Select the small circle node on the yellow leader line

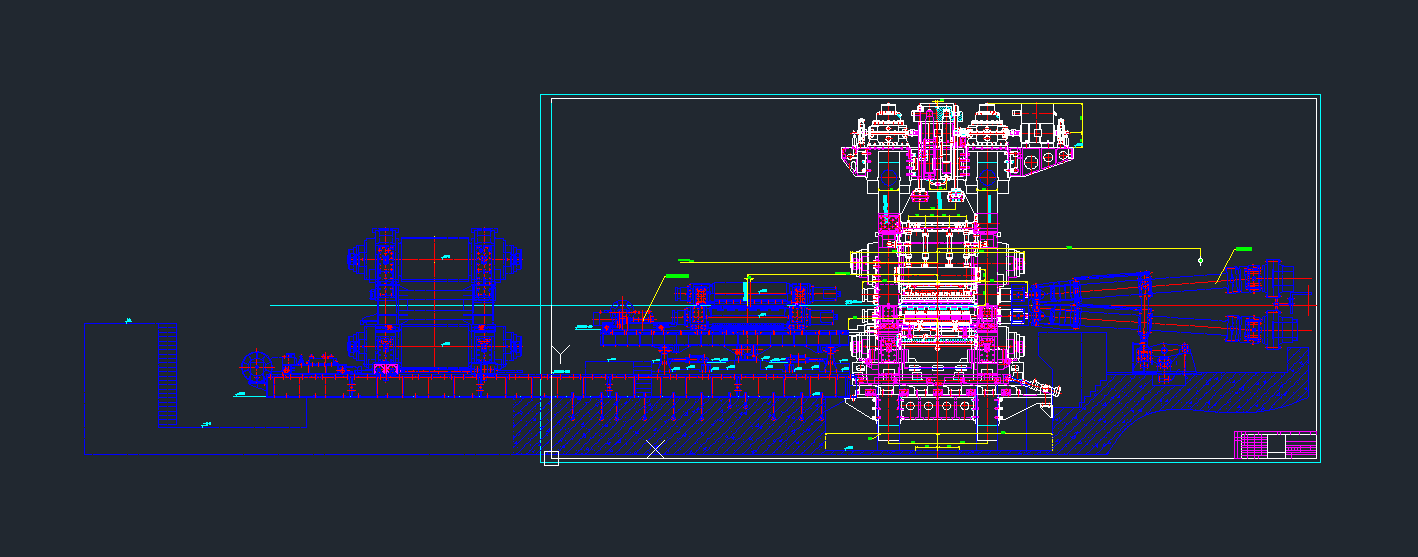click(x=1200, y=260)
